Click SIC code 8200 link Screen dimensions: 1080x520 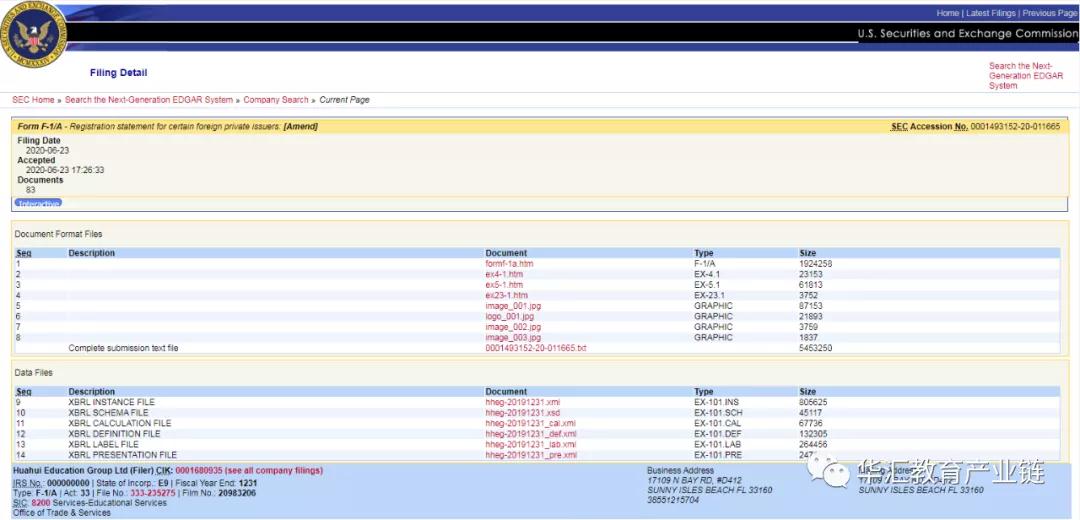[x=41, y=503]
